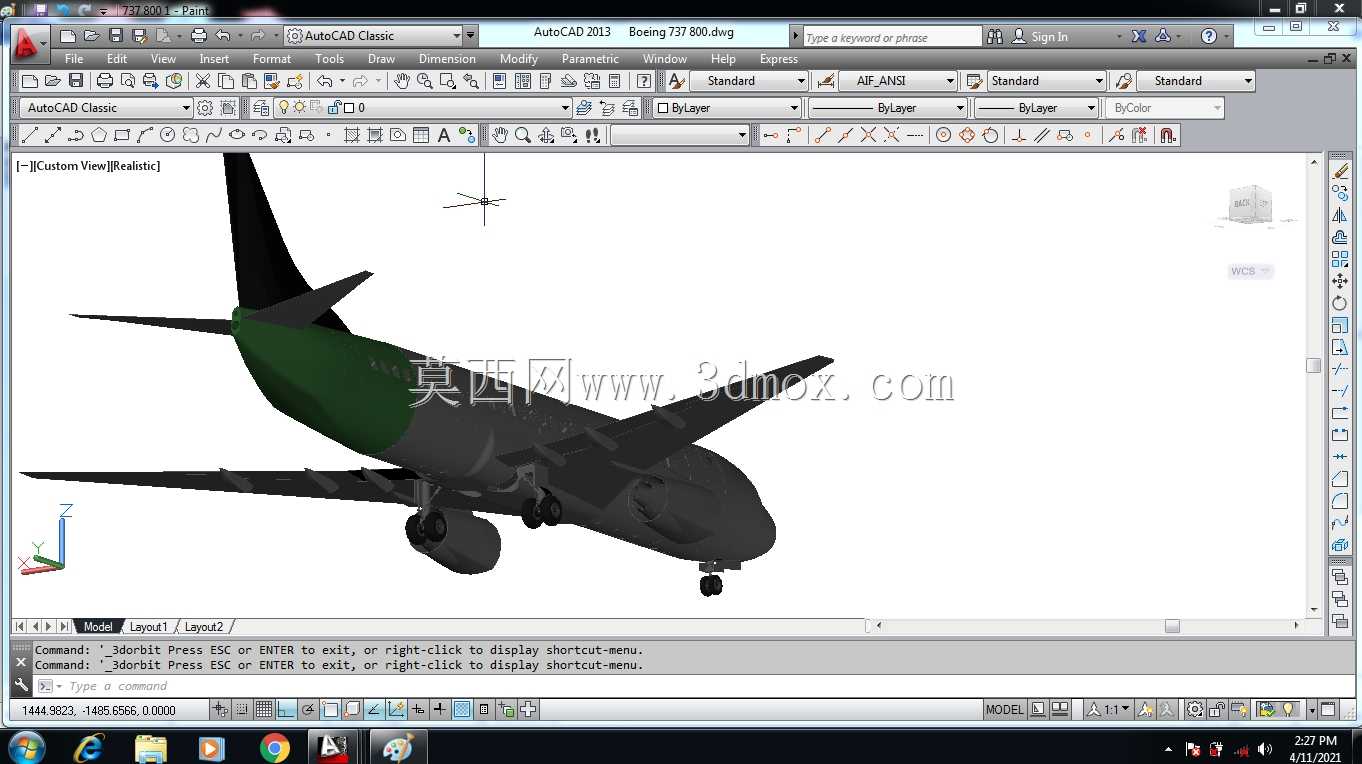Click Snap to Perpendicular icon
The width and height of the screenshot is (1362, 764).
[1019, 135]
